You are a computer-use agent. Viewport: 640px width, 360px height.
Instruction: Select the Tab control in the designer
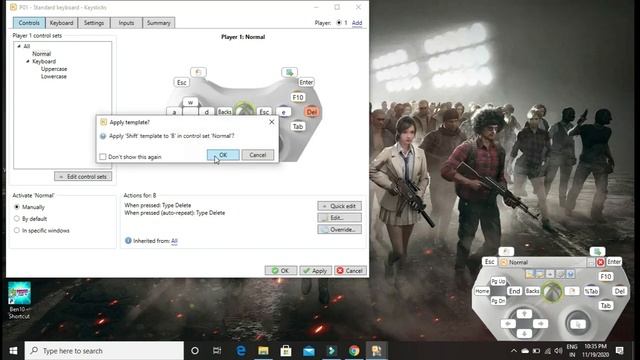click(x=298, y=127)
